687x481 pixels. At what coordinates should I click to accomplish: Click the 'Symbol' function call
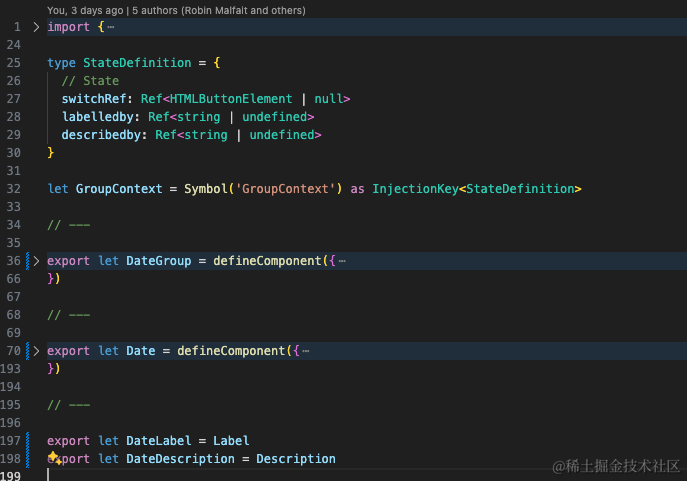(x=206, y=189)
